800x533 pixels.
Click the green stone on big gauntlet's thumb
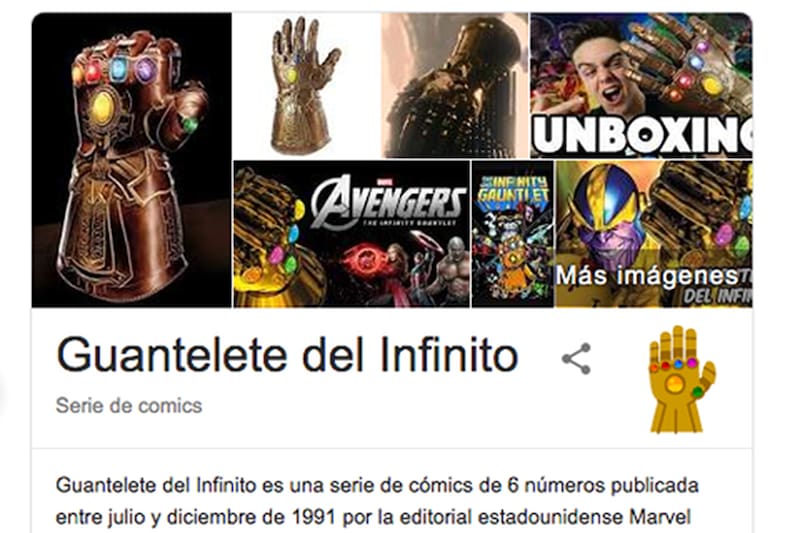(x=190, y=124)
